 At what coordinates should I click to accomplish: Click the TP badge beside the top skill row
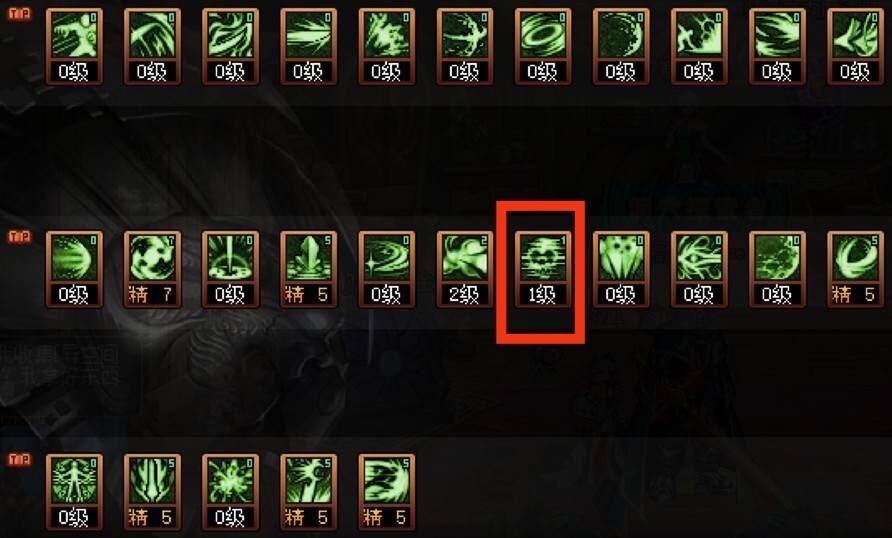pos(19,14)
